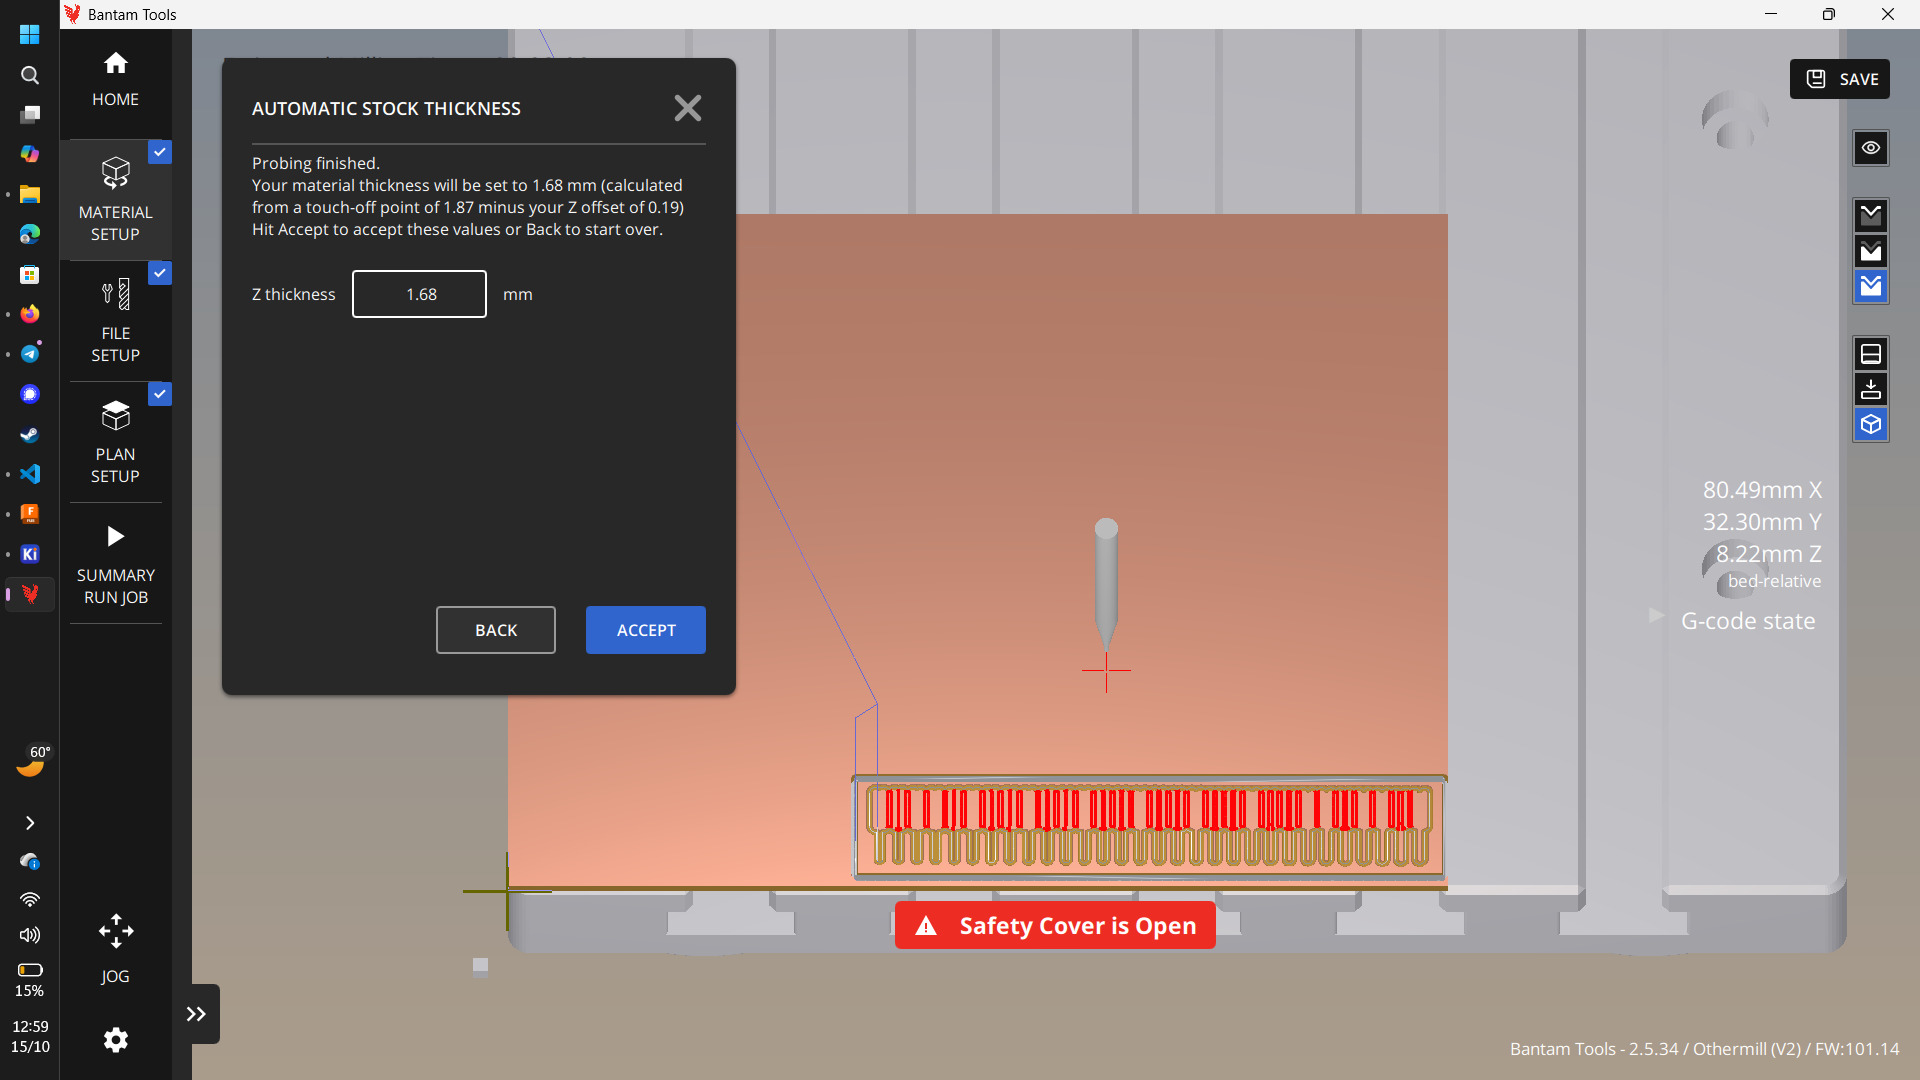
Task: Open Microsoft Store from the taskbar
Action: click(30, 274)
